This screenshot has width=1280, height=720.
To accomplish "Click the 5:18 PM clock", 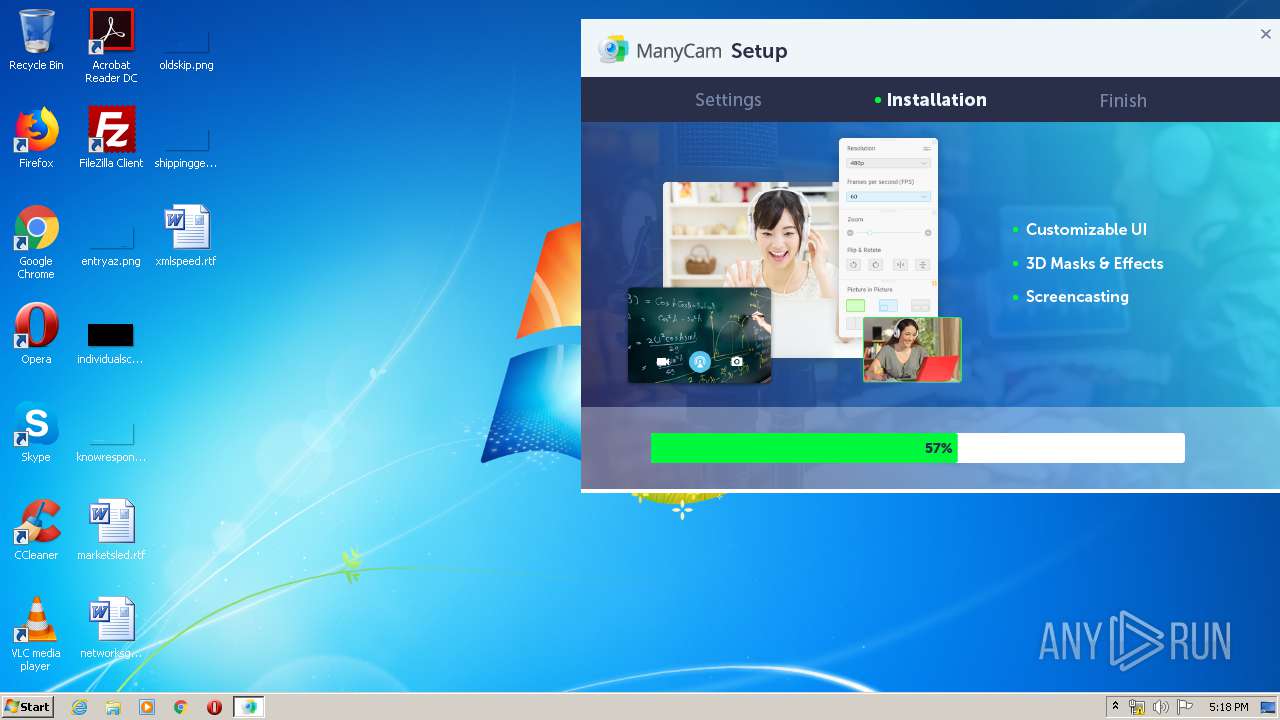I will pos(1228,707).
